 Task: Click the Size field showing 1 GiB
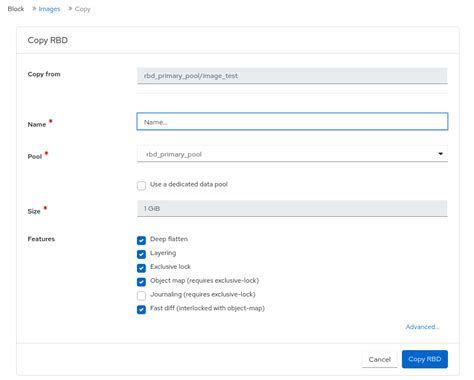click(x=292, y=209)
